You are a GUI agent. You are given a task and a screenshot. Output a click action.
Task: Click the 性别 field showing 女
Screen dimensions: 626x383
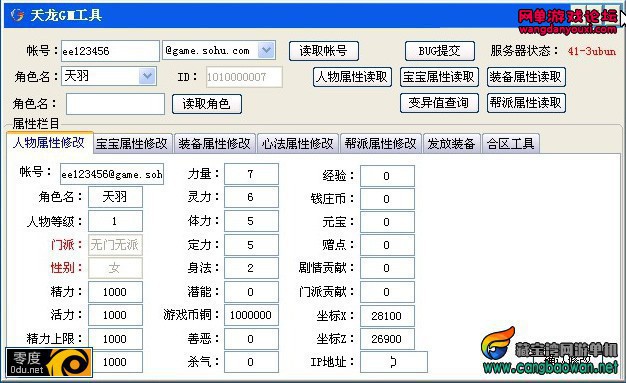tap(115, 268)
